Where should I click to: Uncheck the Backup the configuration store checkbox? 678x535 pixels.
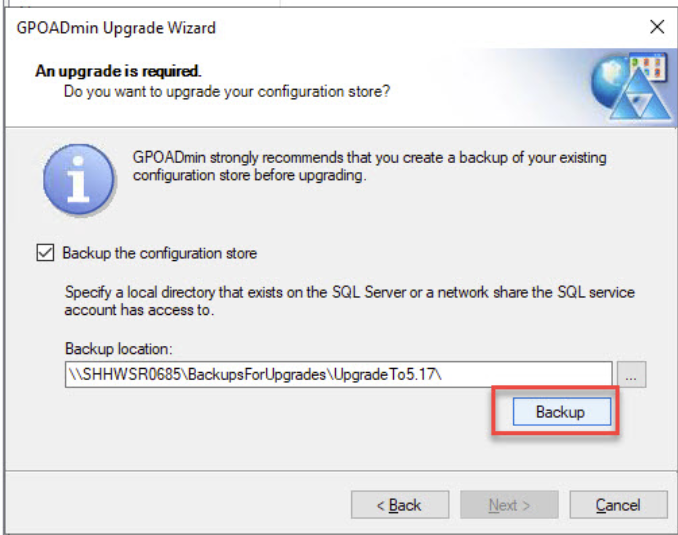pos(45,254)
